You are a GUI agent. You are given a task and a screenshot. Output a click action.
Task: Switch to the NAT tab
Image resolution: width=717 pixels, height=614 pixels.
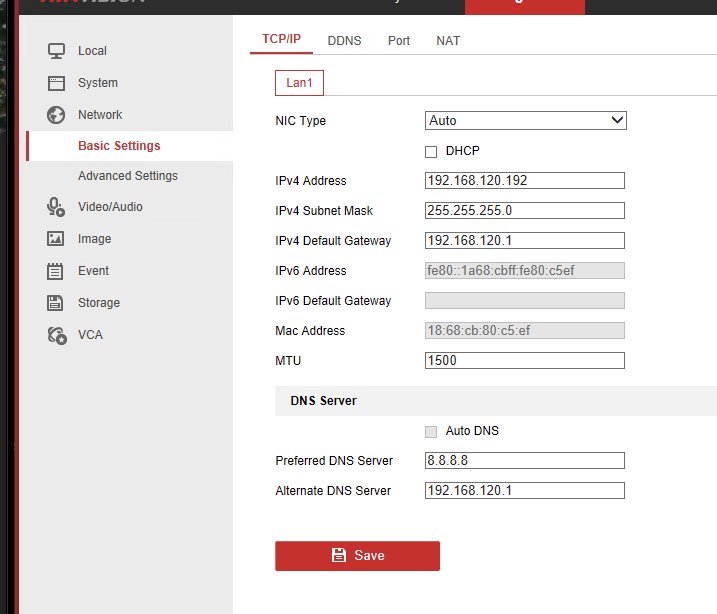(x=448, y=41)
